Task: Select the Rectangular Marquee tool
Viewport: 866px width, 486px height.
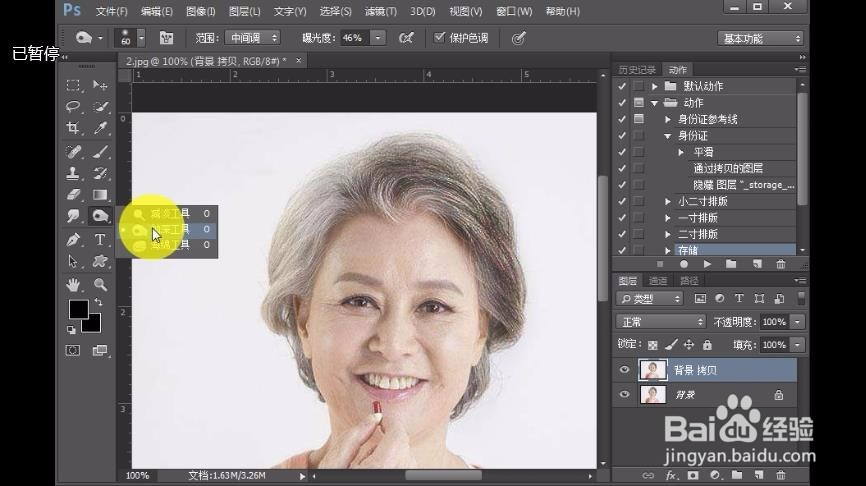Action: point(73,85)
